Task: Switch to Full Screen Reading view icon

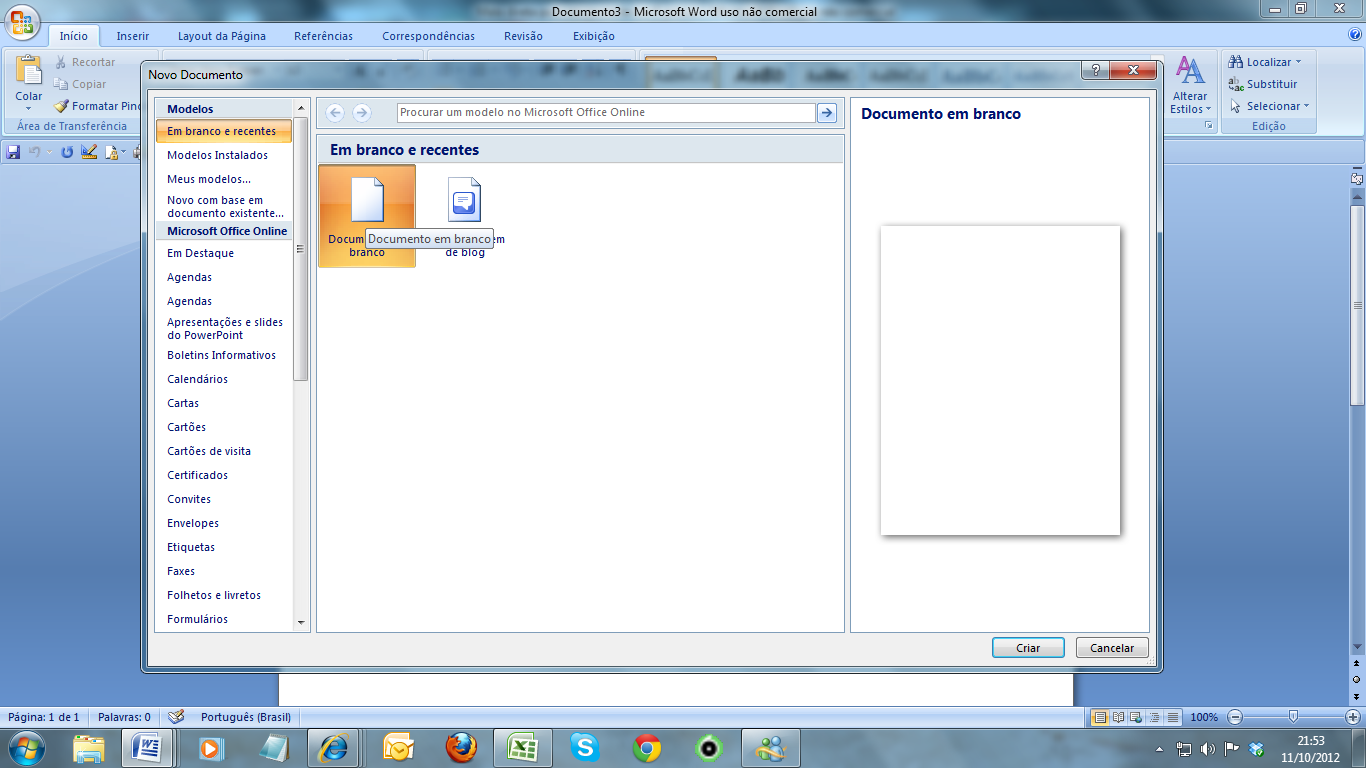Action: pyautogui.click(x=1119, y=717)
